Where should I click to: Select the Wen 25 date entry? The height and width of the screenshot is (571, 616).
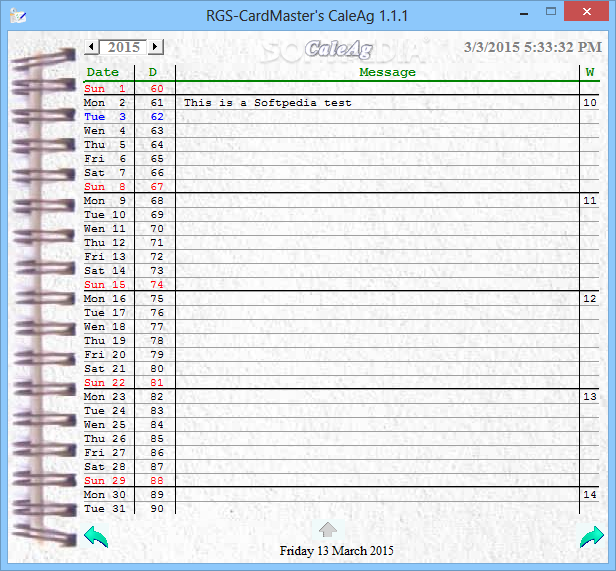104,425
